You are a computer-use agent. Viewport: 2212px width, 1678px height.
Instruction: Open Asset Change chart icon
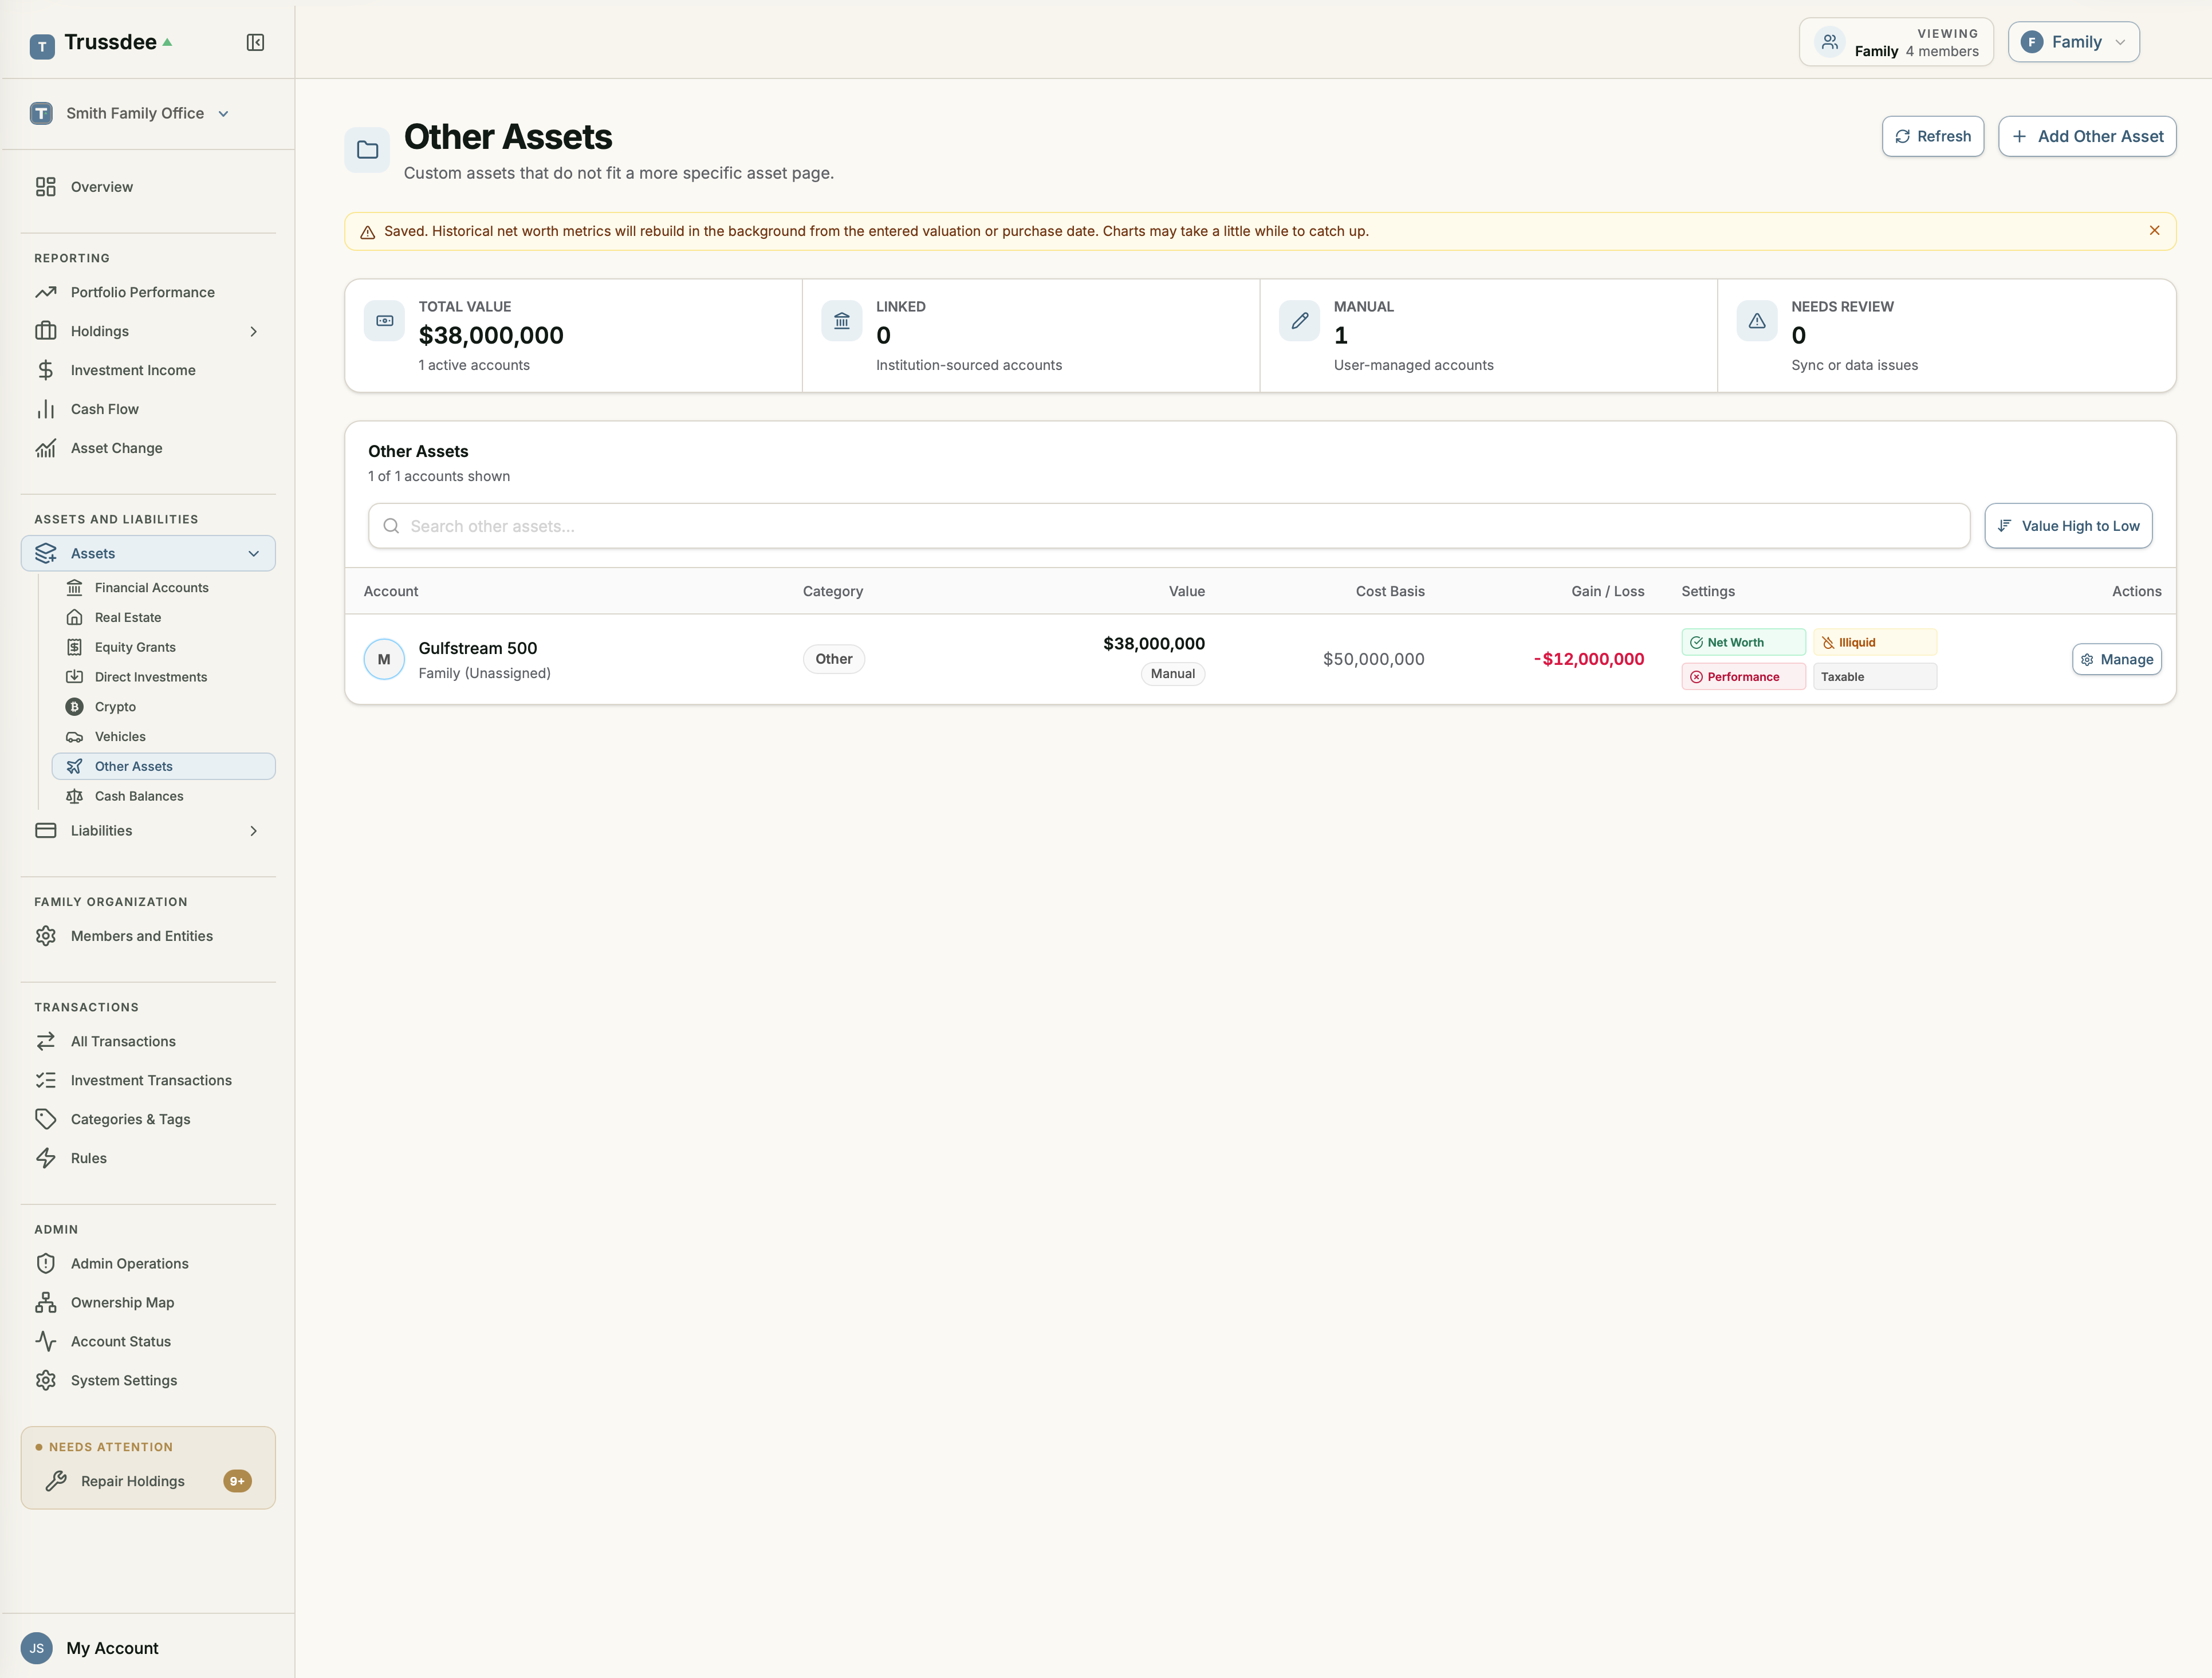point(46,448)
